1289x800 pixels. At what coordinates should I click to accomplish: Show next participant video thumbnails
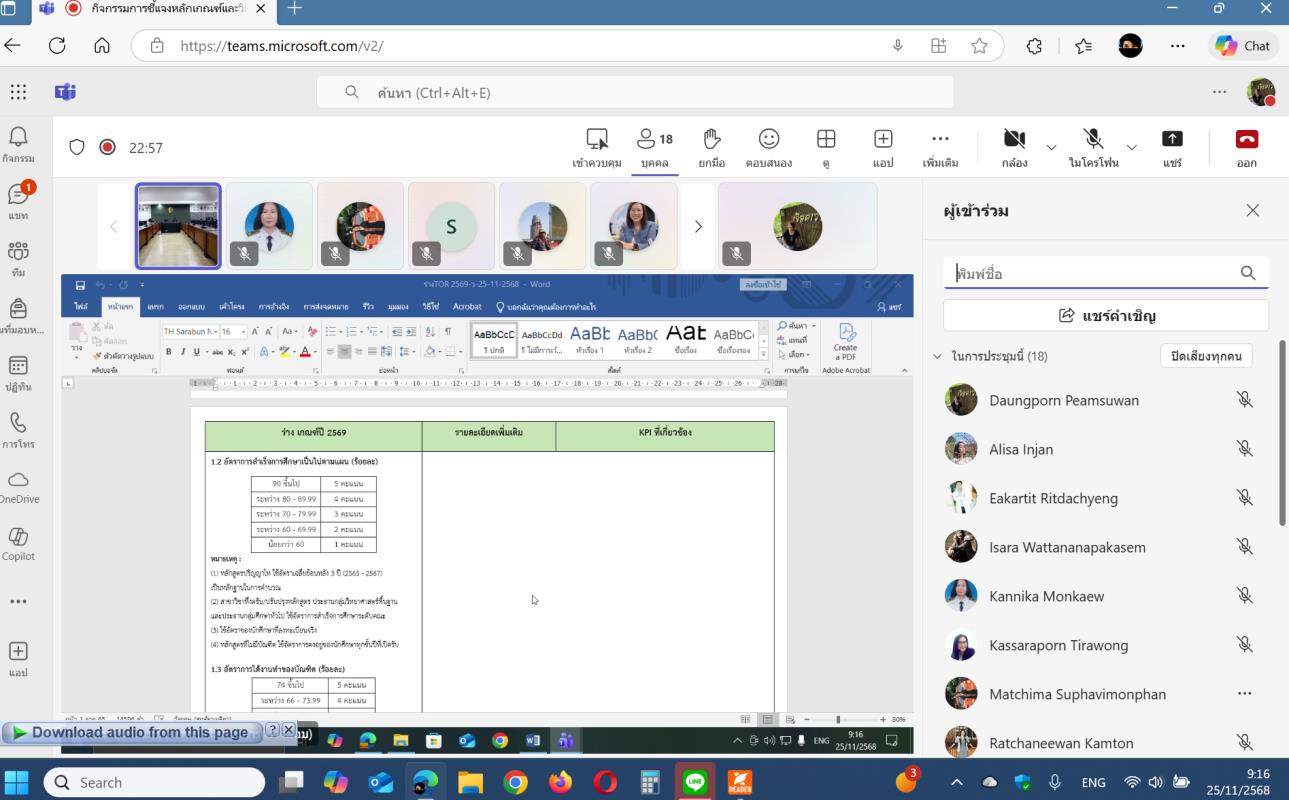(698, 227)
